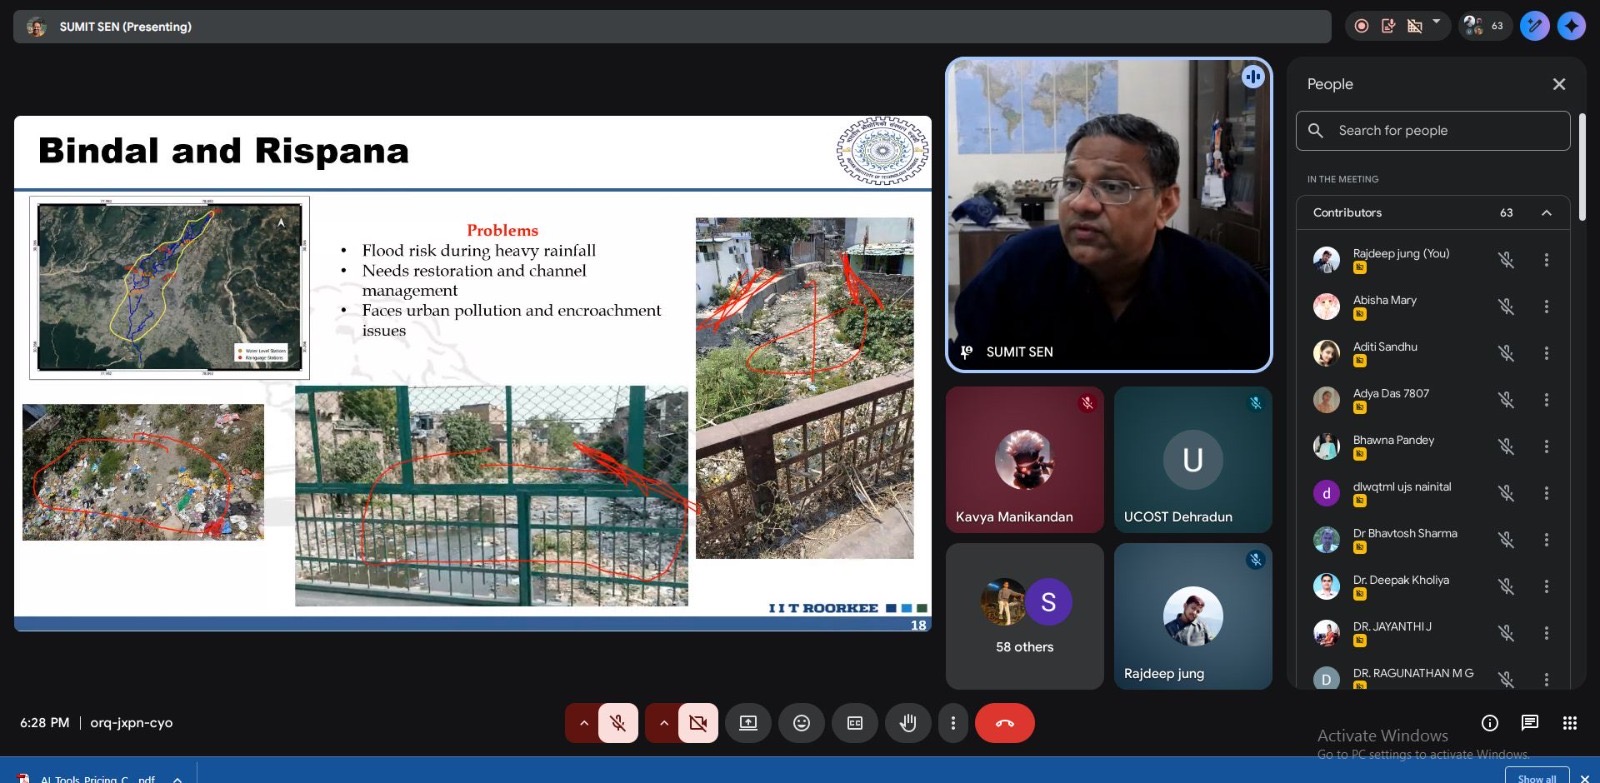
Task: Raise your hand in the meeting
Action: click(908, 723)
